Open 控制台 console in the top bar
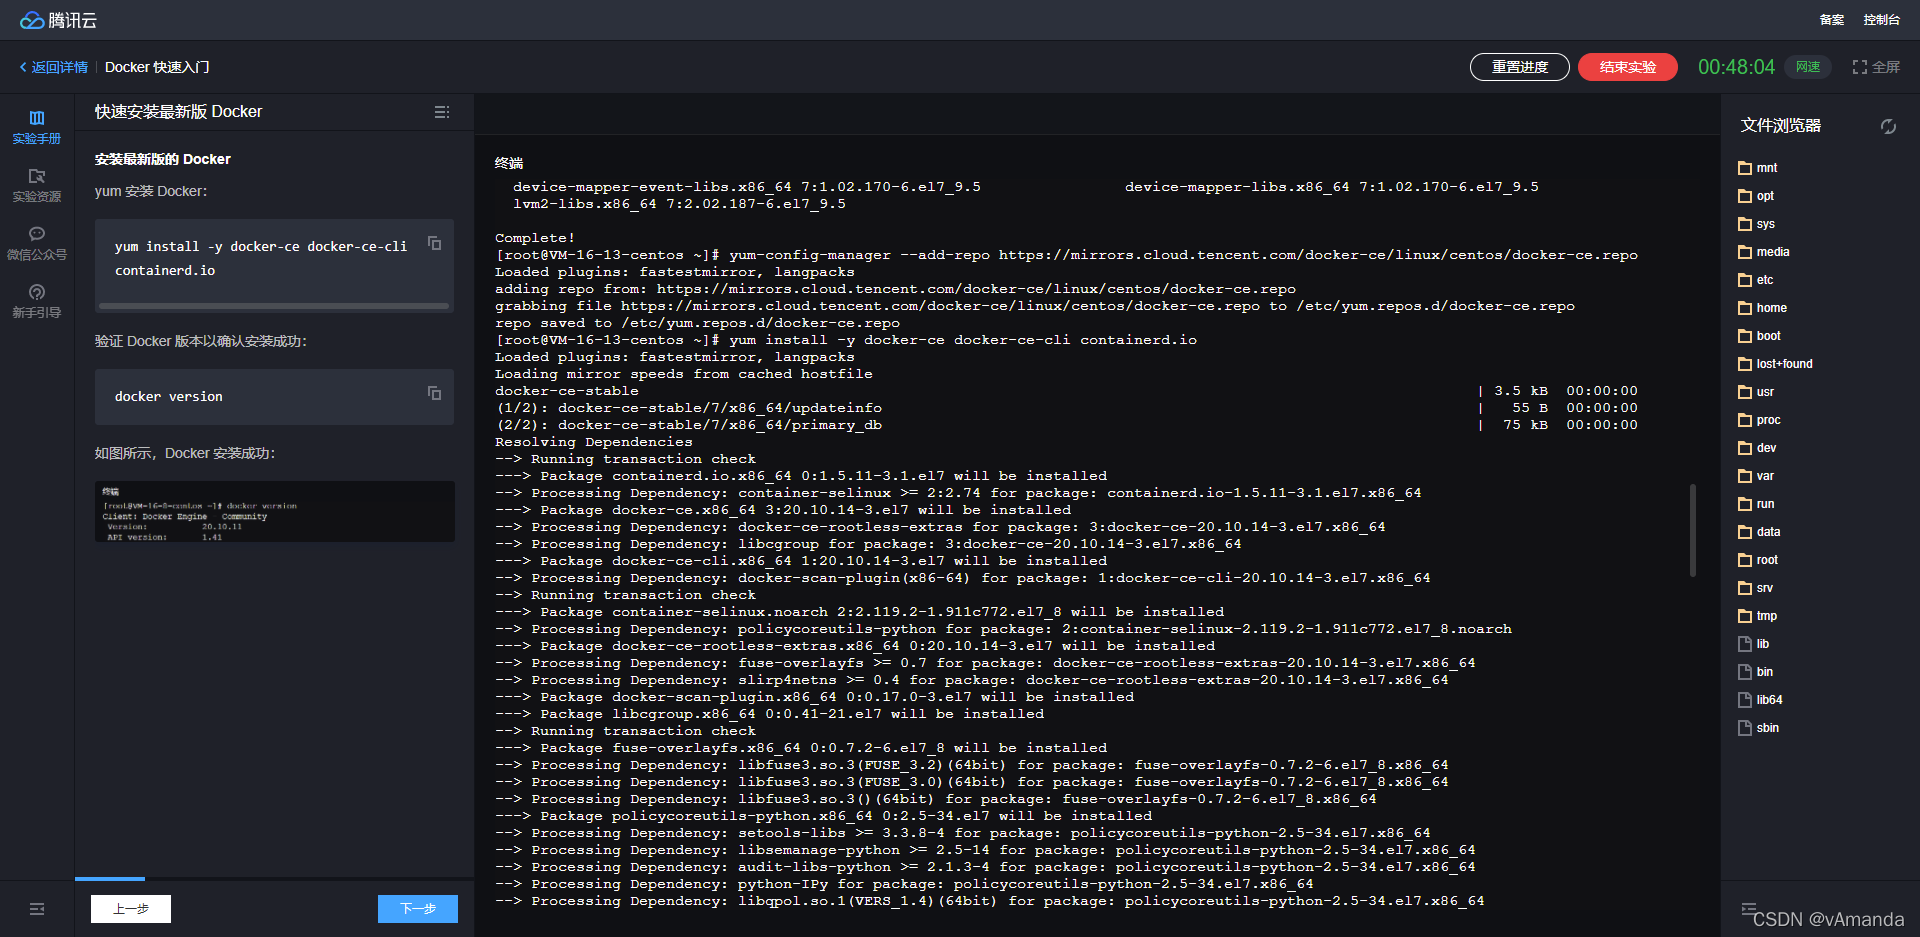This screenshot has width=1920, height=937. 1881,20
